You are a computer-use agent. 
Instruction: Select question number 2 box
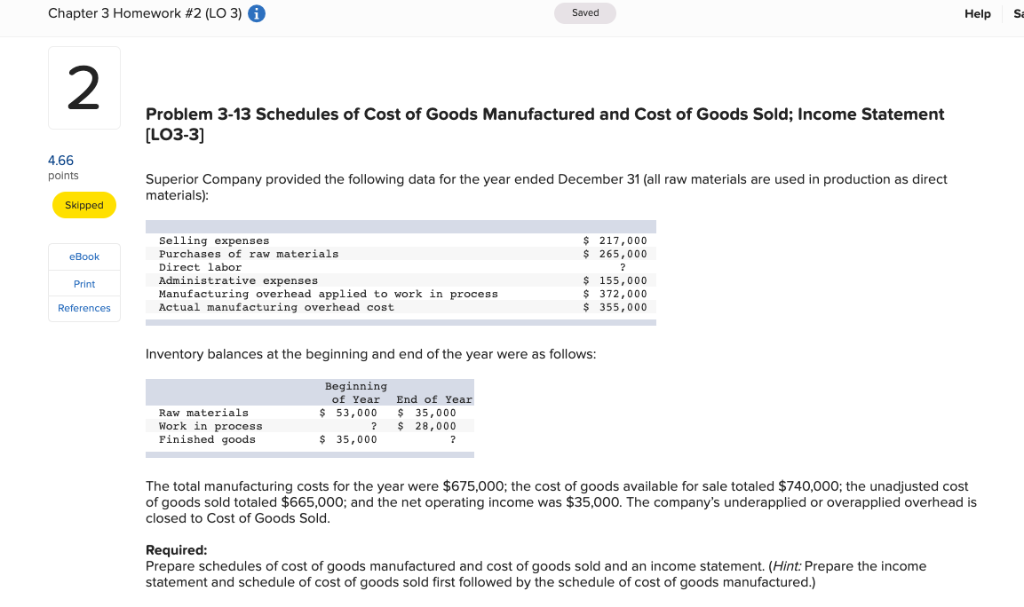(x=84, y=88)
